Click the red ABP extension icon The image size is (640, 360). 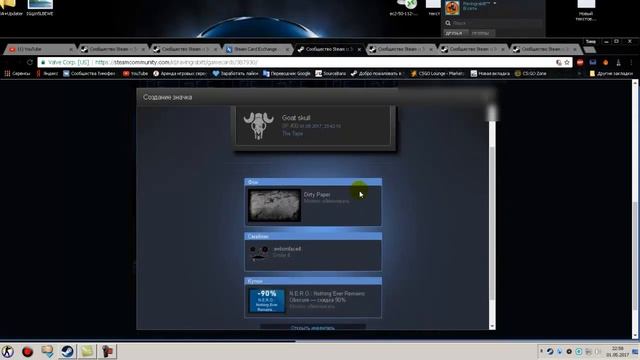pos(580,62)
